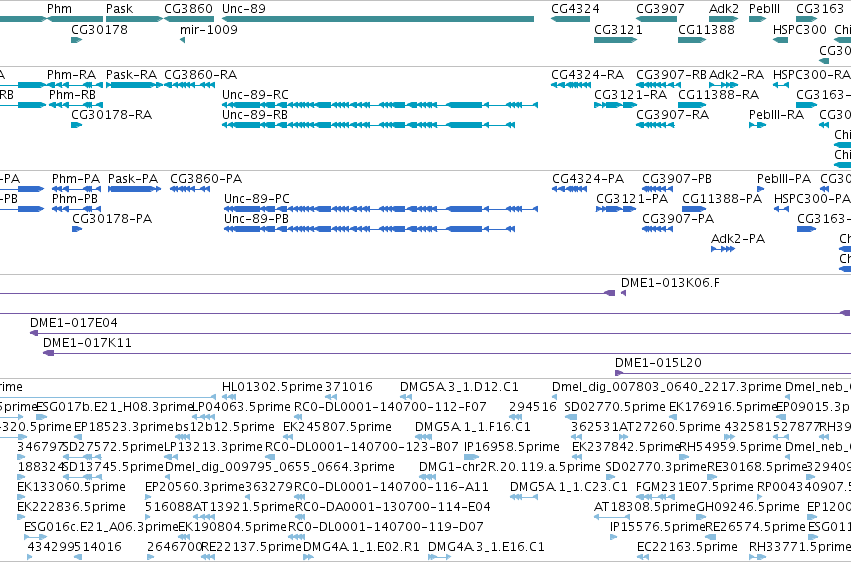Select the Phm-PB protein label
Image resolution: width=851 pixels, height=562 pixels.
pyautogui.click(x=75, y=199)
